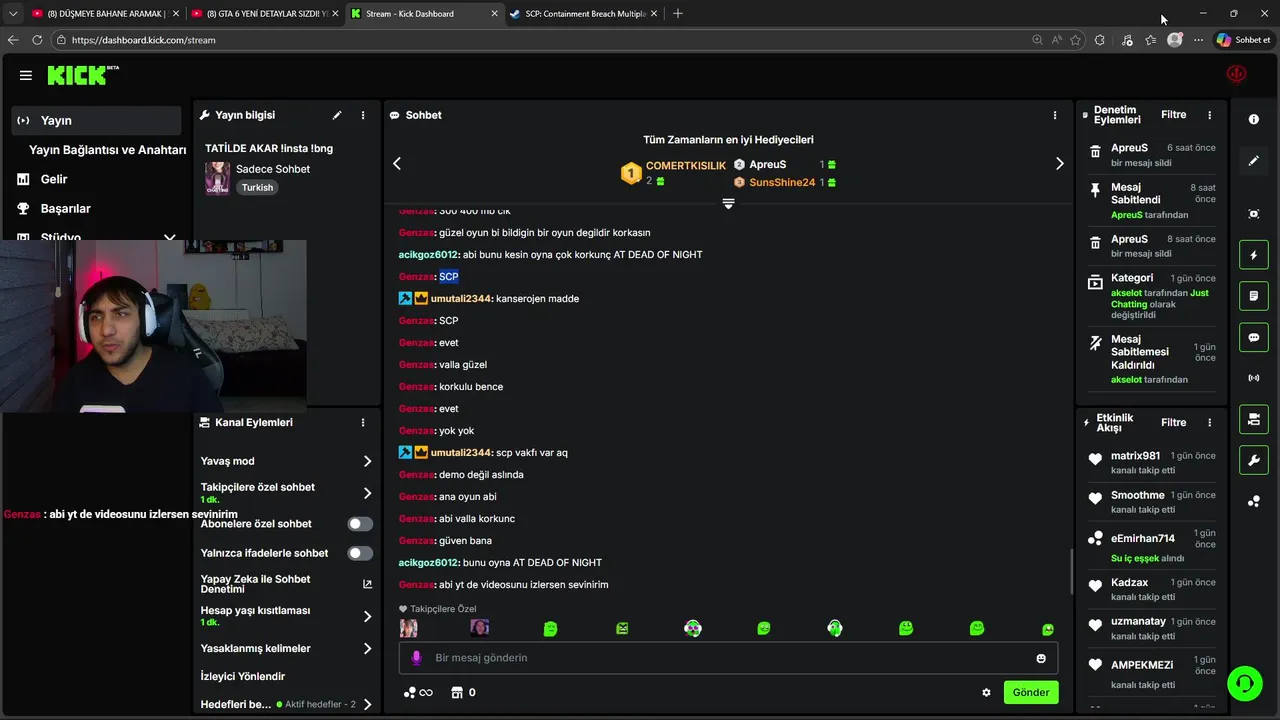
Task: Open İzleyici Yönlendir option
Action: point(243,676)
